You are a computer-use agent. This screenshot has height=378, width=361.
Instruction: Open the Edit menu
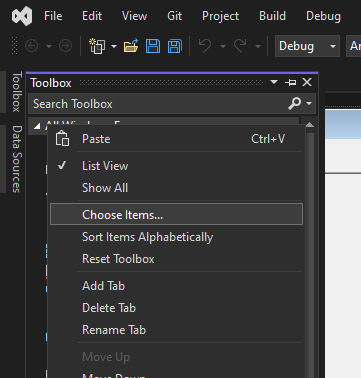pyautogui.click(x=92, y=16)
